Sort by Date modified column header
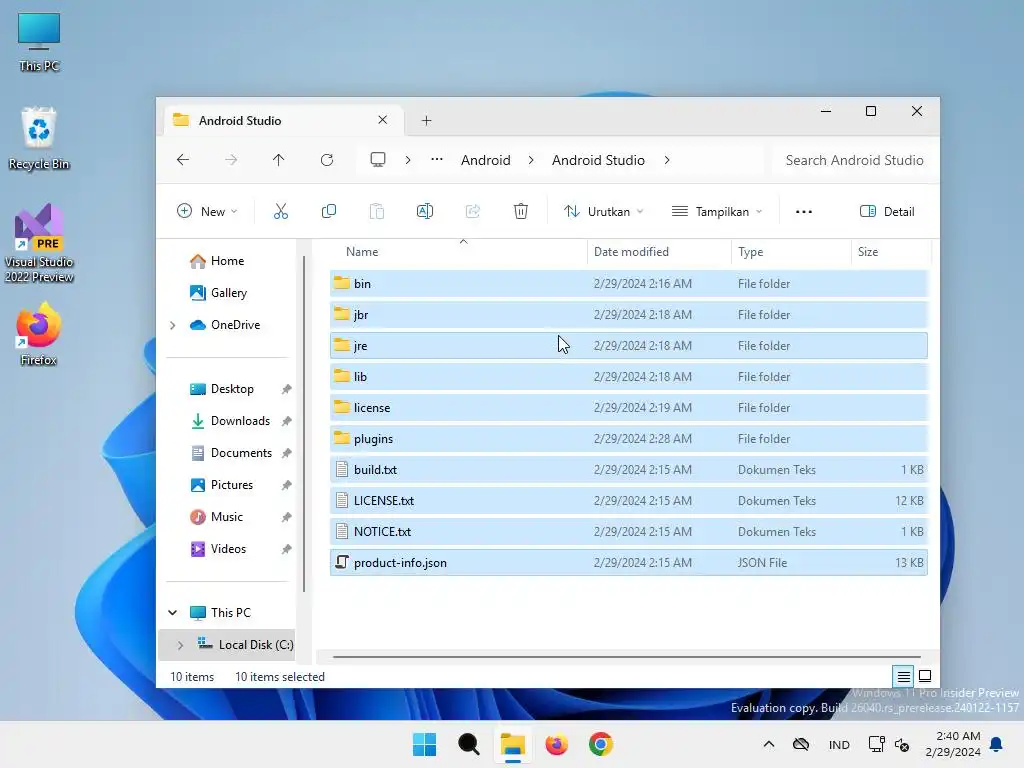This screenshot has width=1024, height=768. (659, 252)
